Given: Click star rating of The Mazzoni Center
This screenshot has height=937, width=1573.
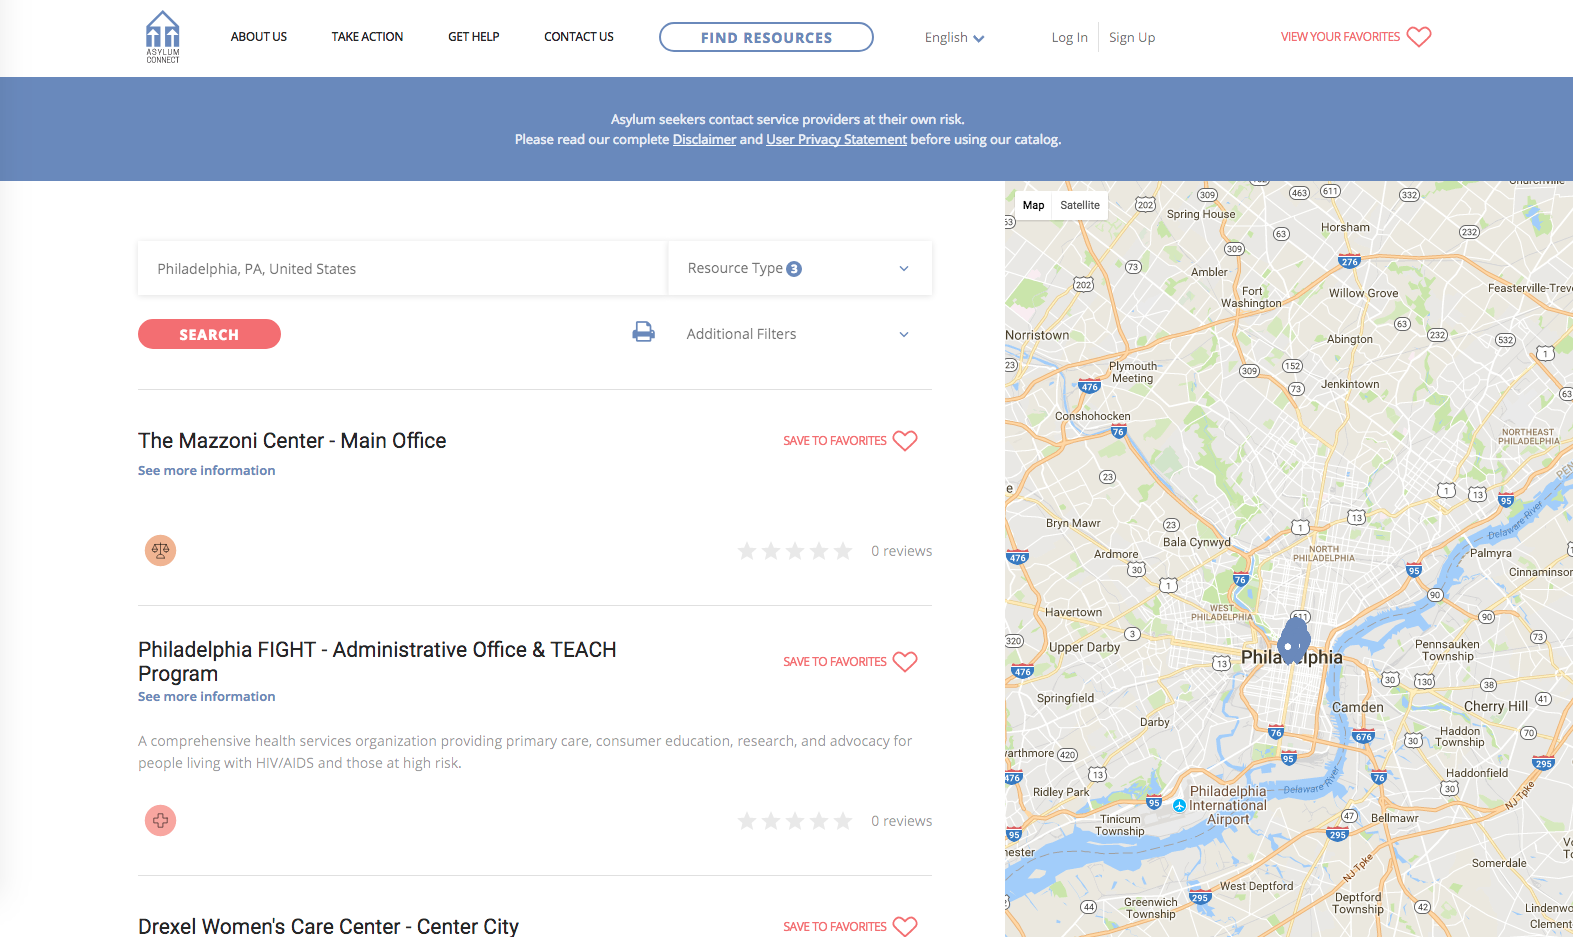Looking at the screenshot, I should [x=795, y=551].
